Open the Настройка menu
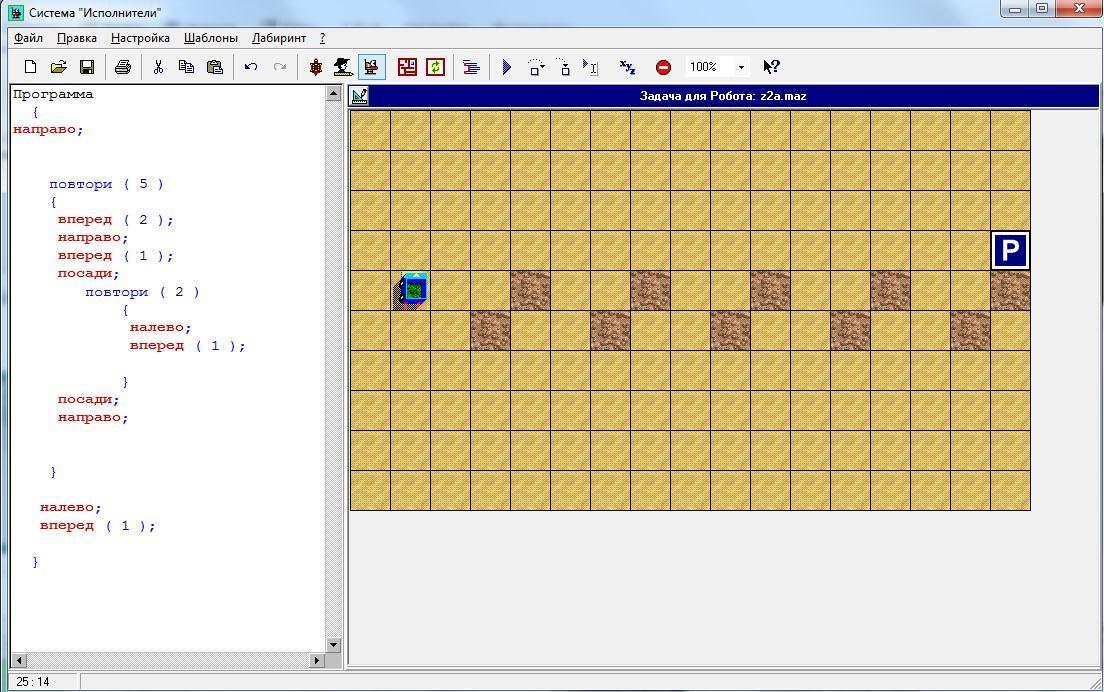Image resolution: width=1104 pixels, height=692 pixels. (140, 38)
